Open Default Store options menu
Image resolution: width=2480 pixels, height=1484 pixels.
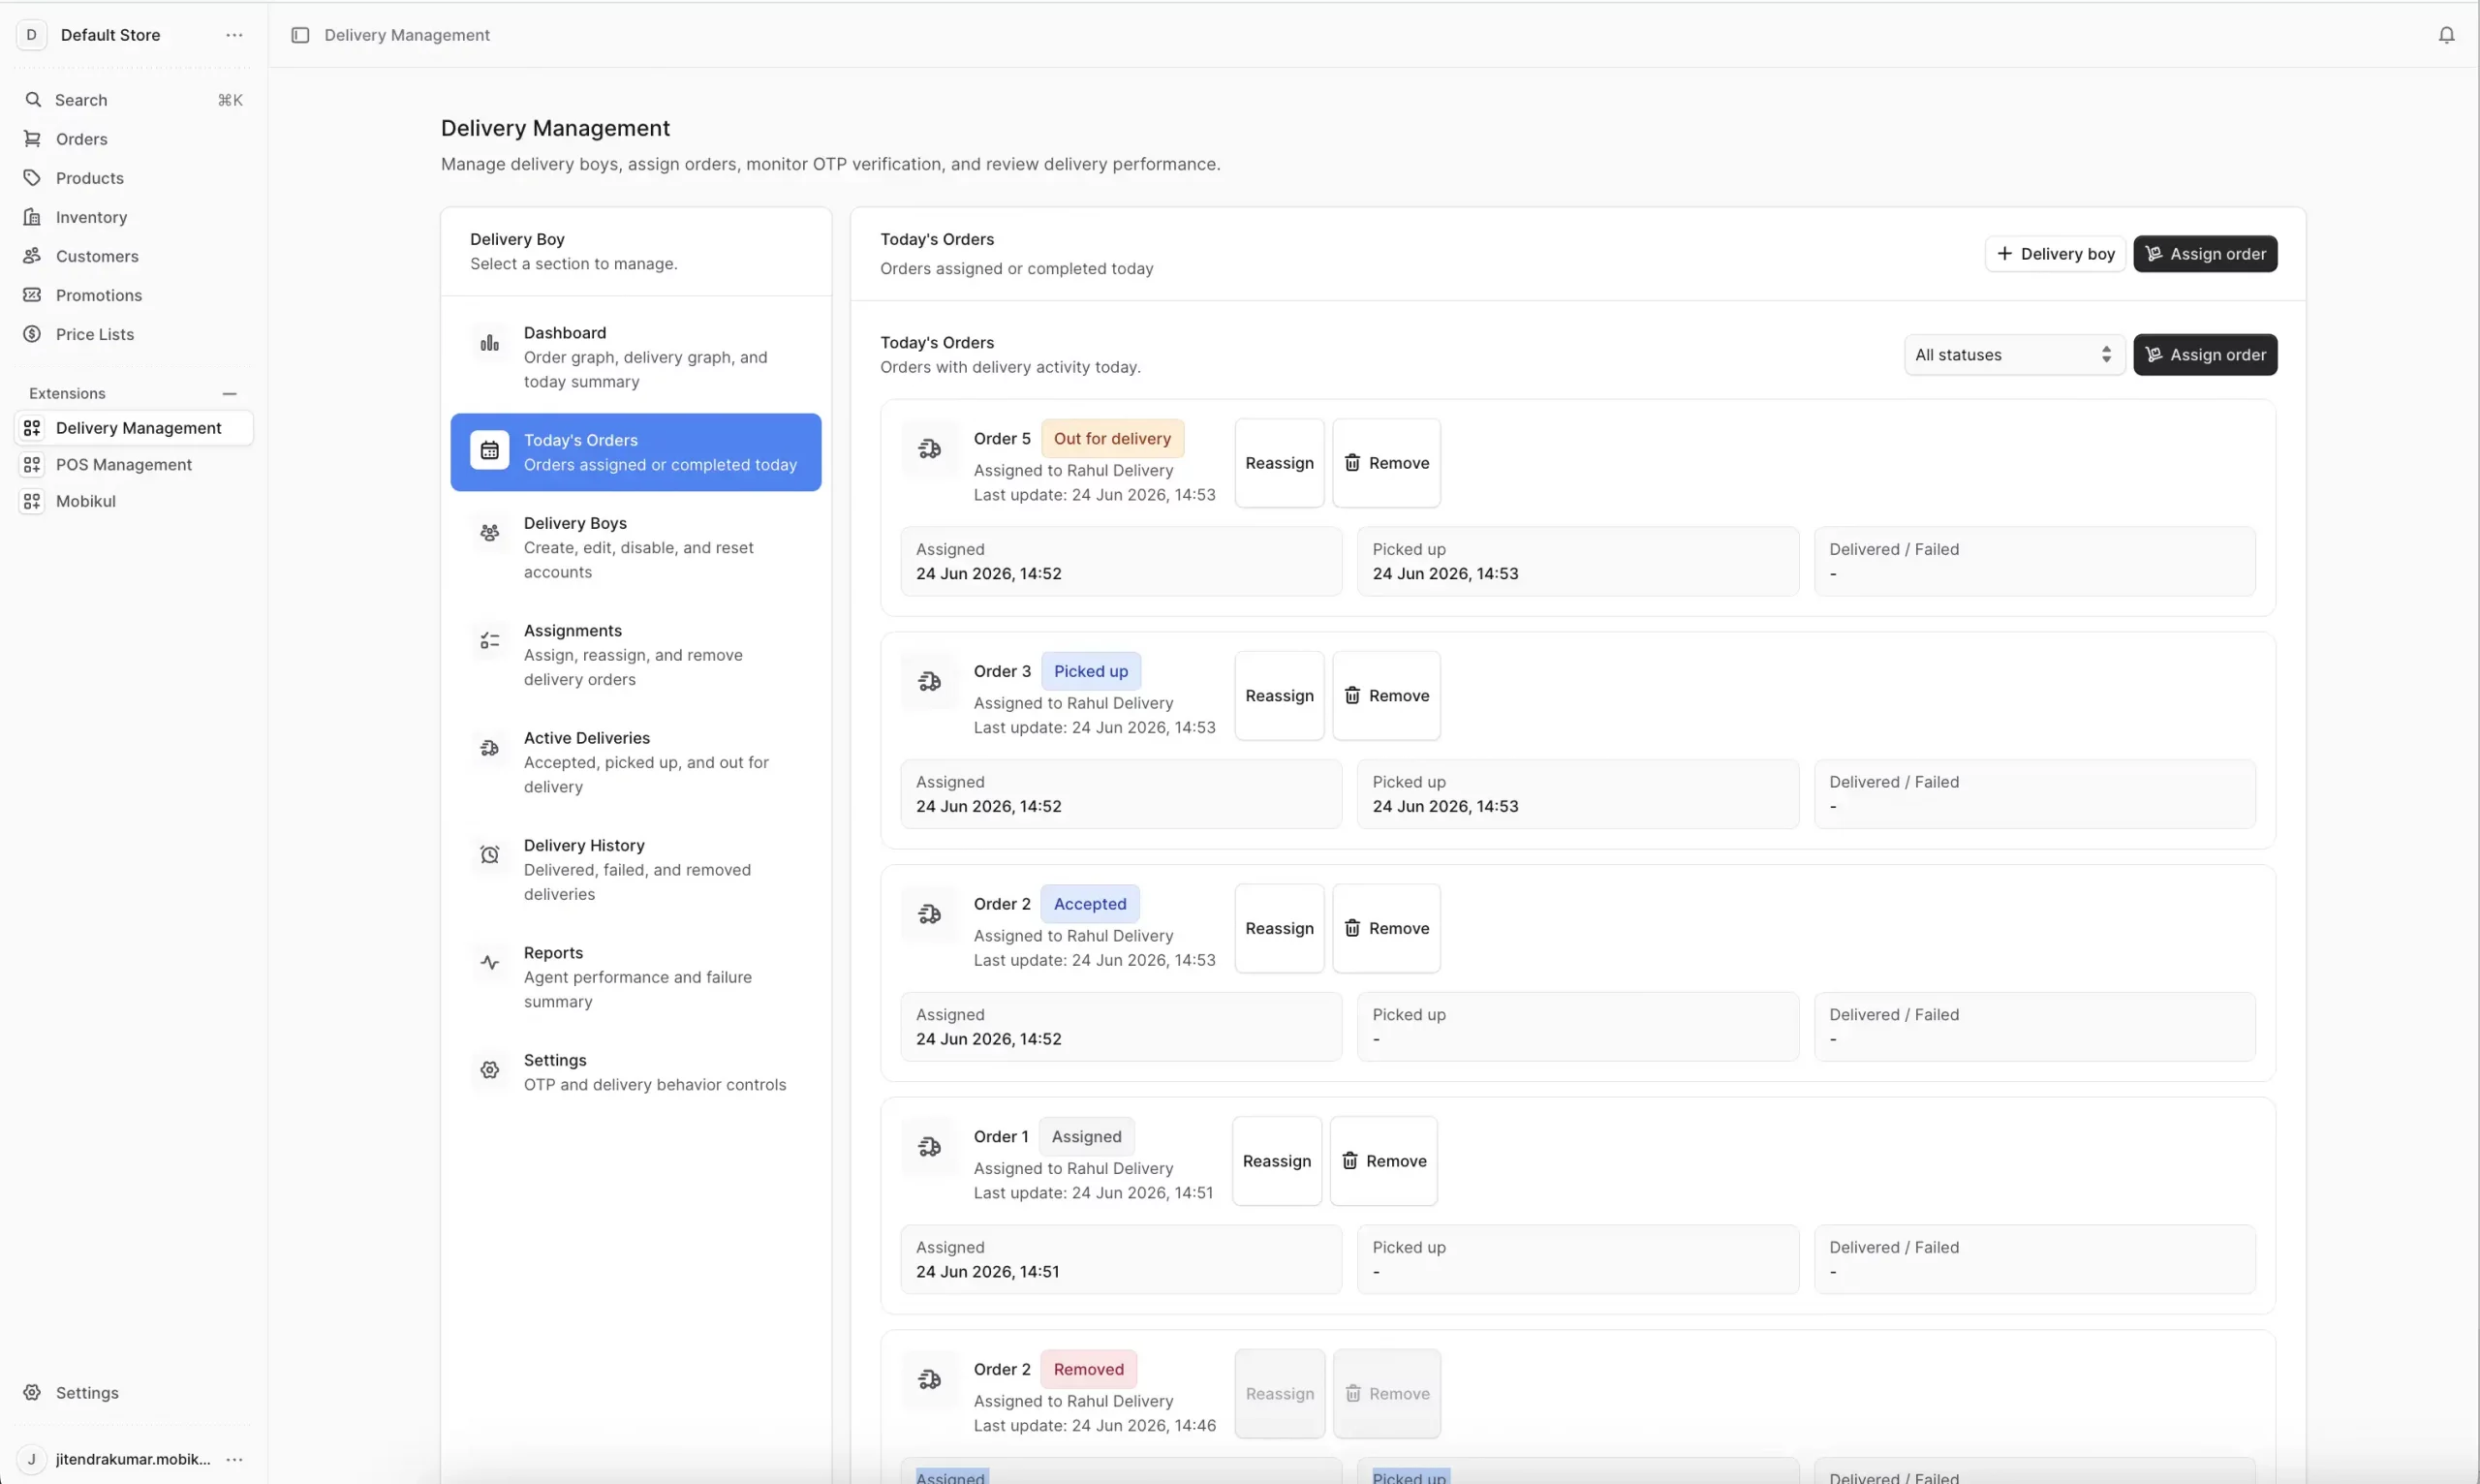point(234,35)
